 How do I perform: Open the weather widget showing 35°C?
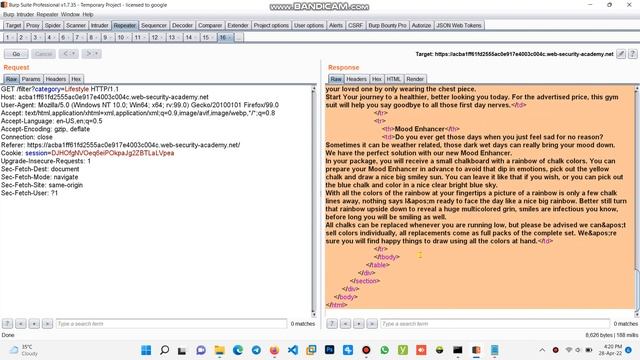pyautogui.click(x=24, y=350)
